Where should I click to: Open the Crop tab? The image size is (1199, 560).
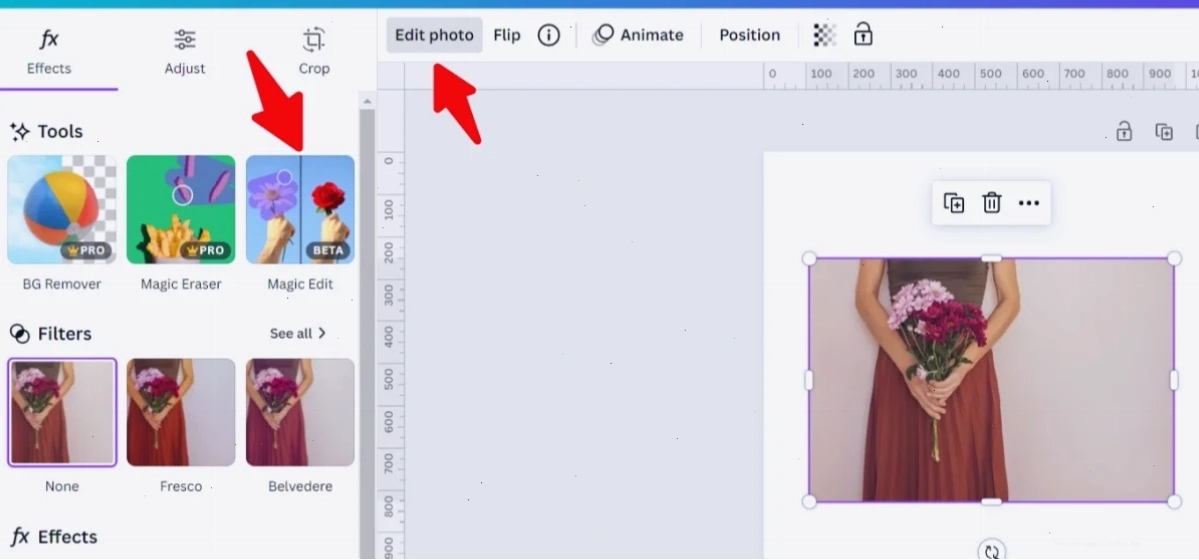pyautogui.click(x=314, y=52)
